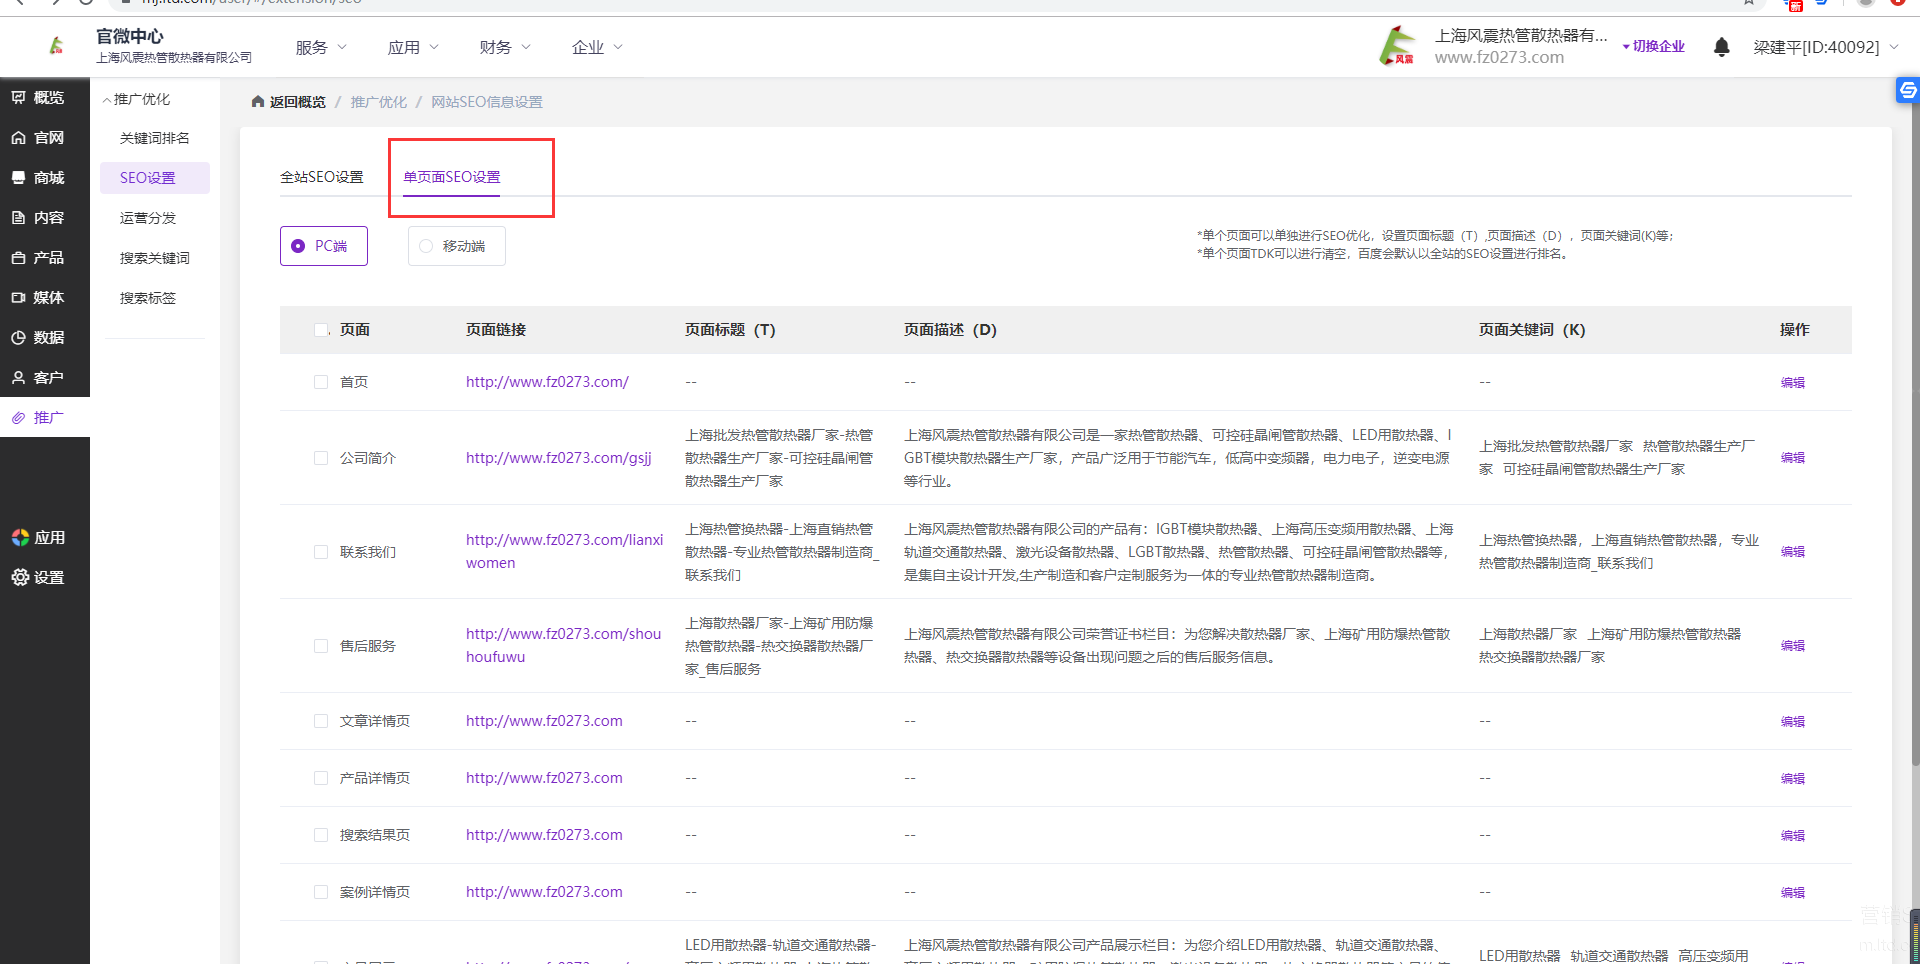Viewport: 1920px width, 964px height.
Task: Open the 财务 top menu dropdown
Action: 504,47
